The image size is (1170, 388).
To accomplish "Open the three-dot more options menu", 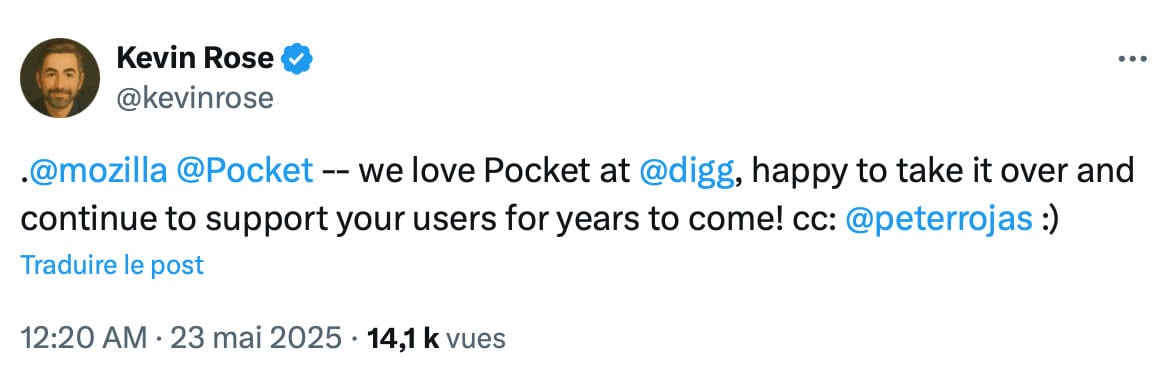I will tap(1132, 59).
